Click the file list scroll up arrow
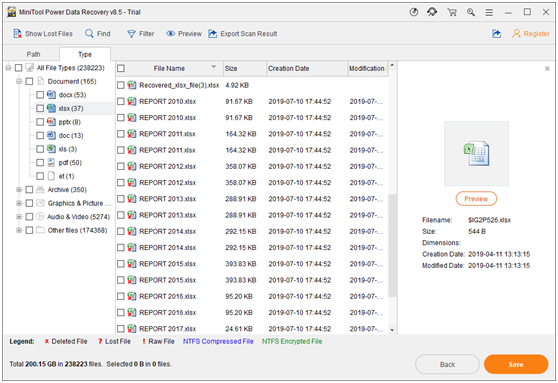 (392, 65)
